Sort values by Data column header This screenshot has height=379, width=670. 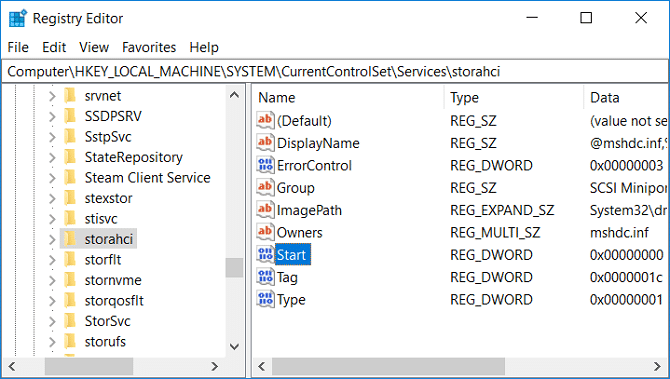pyautogui.click(x=626, y=98)
